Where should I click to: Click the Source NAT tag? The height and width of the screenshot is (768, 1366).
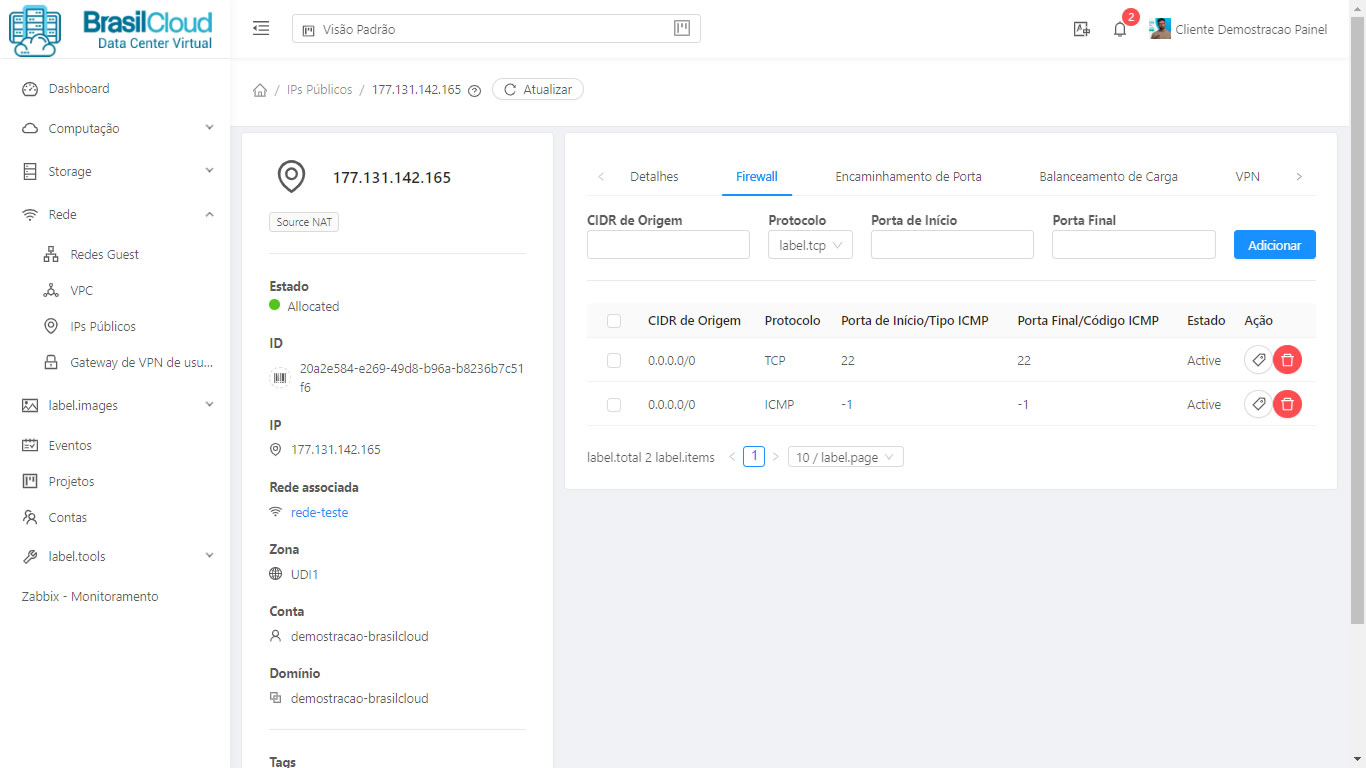[x=304, y=222]
